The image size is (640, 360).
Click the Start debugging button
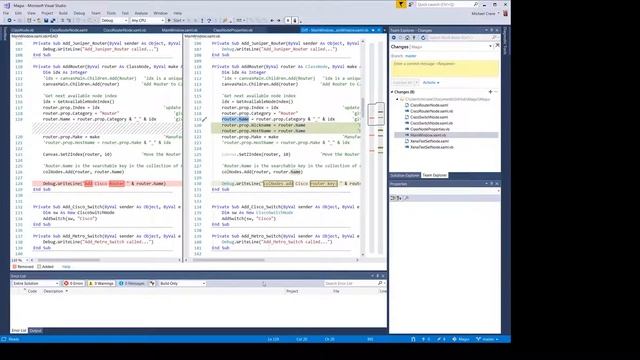176,20
